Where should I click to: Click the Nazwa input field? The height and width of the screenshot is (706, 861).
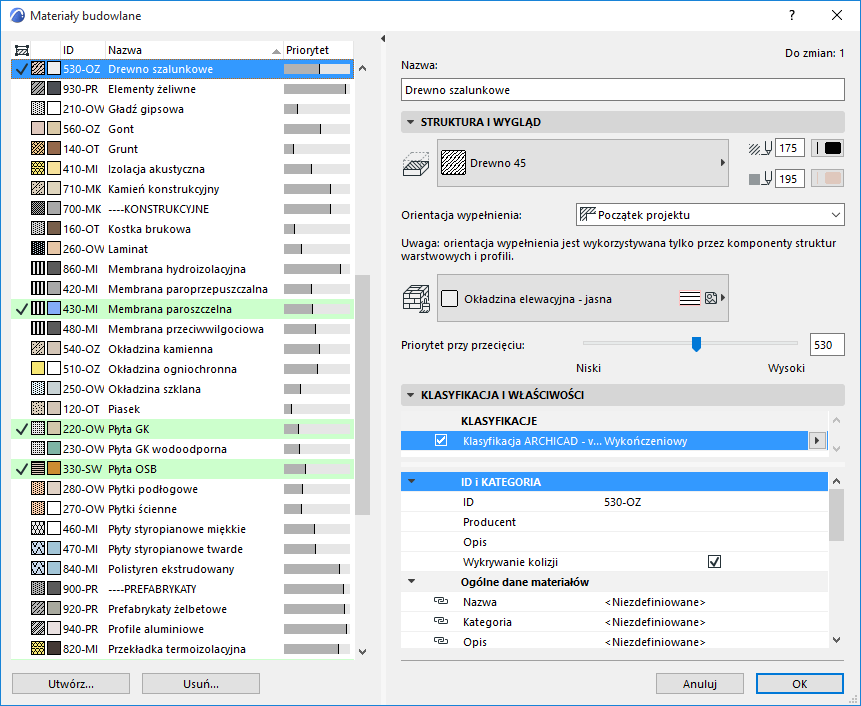(623, 89)
